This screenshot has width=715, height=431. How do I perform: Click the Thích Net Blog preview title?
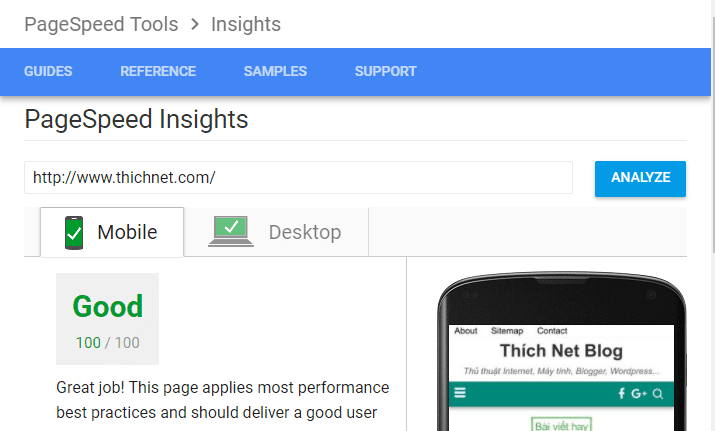pos(560,351)
